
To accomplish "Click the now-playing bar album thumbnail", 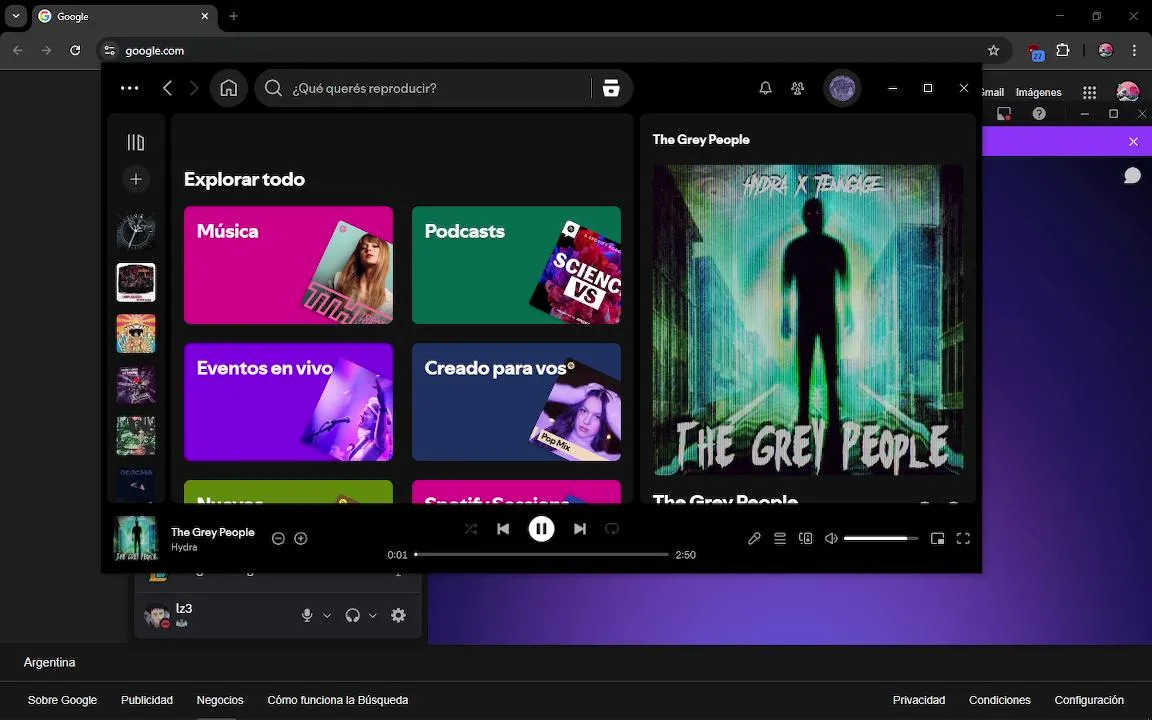I will pos(136,539).
